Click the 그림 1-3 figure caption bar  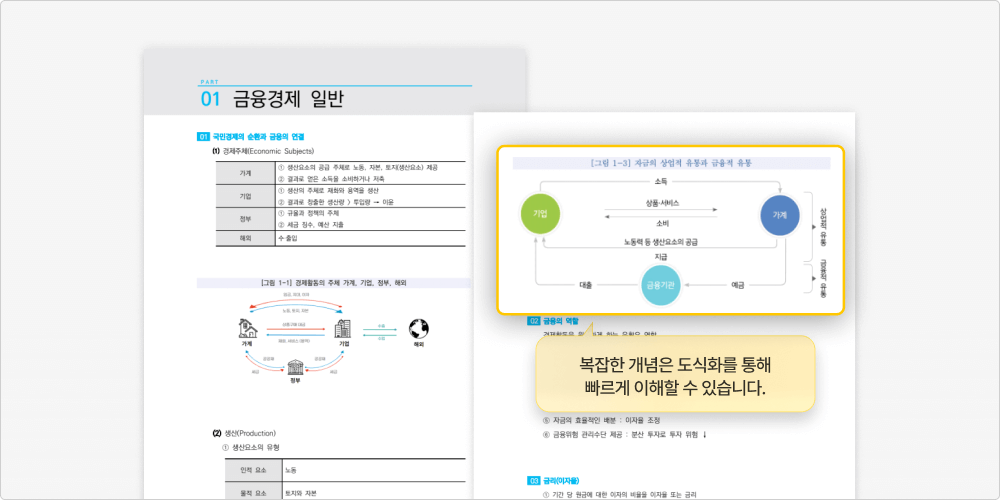tap(670, 162)
